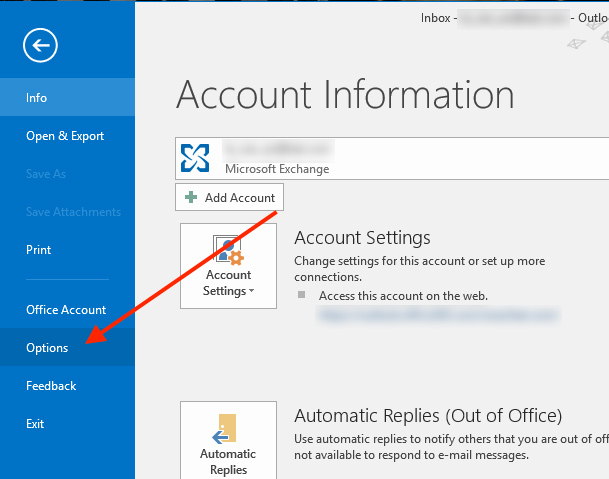Screen dimensions: 609x479
Task: Expand the Account Settings dropdown arrow
Action: point(250,292)
